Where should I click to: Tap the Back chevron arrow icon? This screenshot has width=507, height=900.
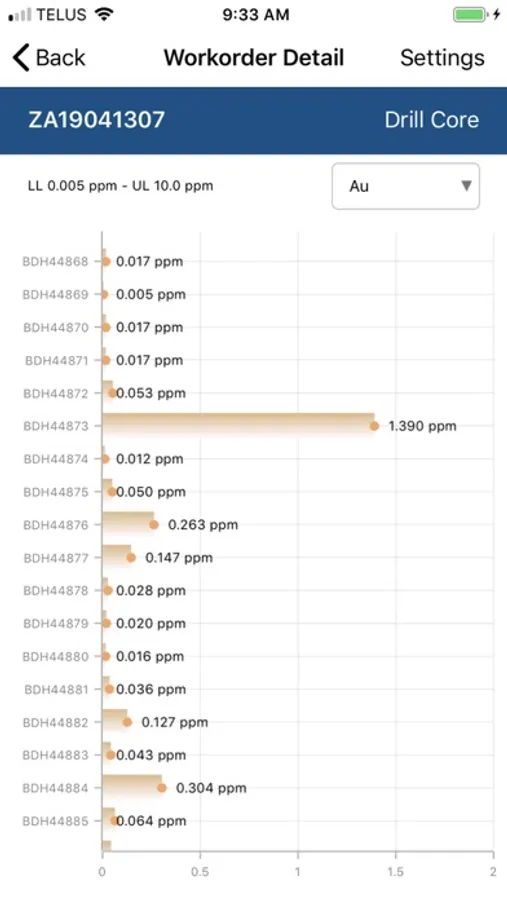[21, 58]
